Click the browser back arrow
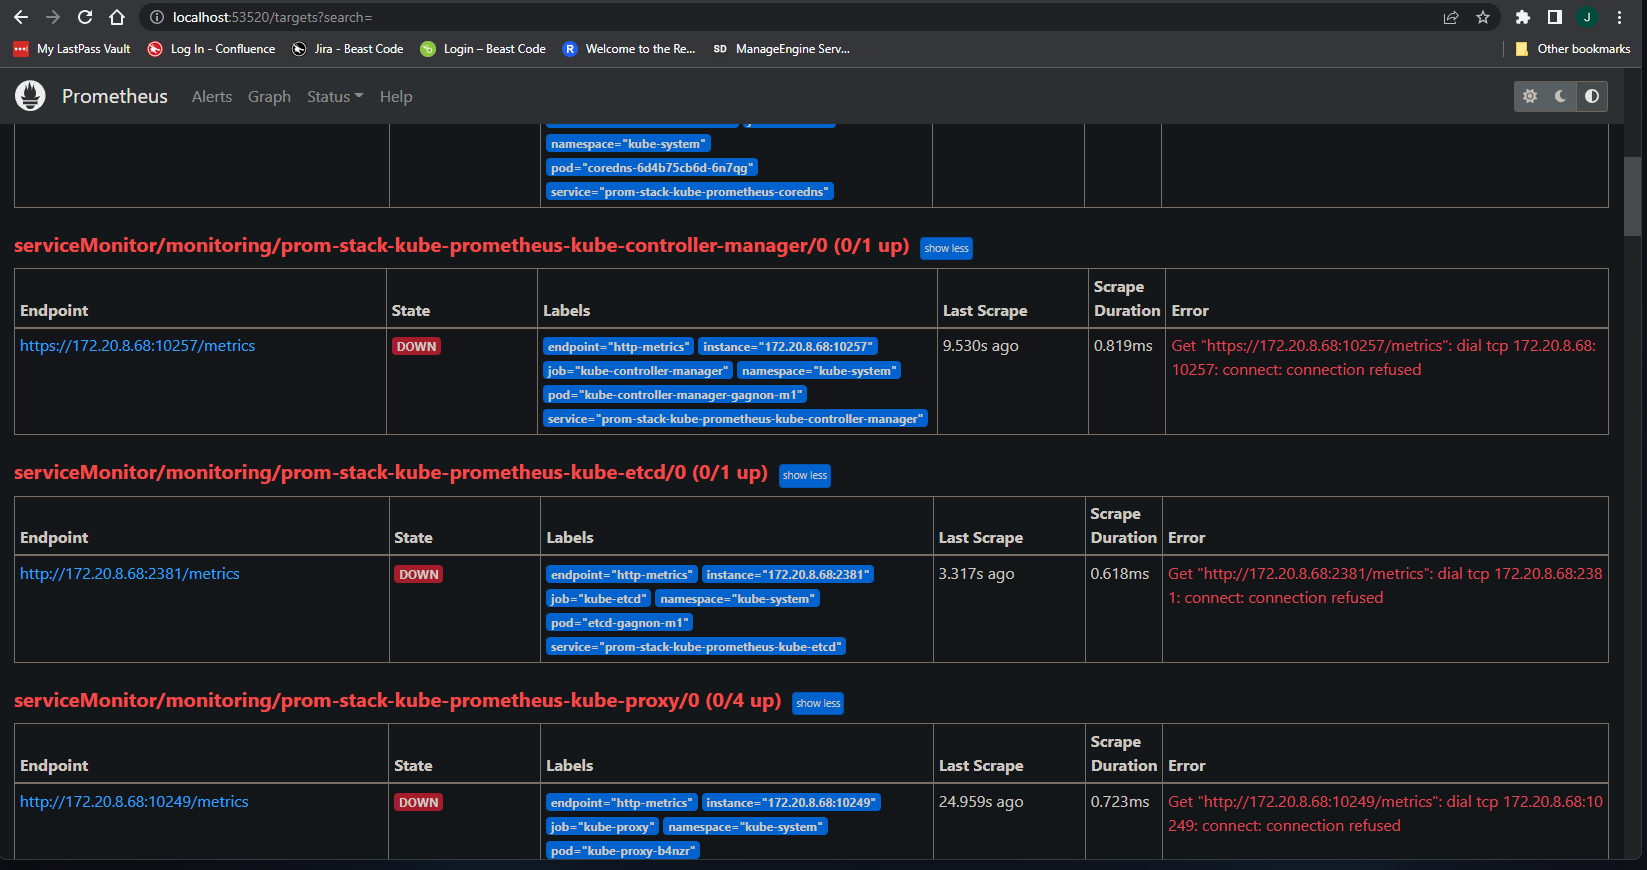Image resolution: width=1647 pixels, height=870 pixels. pyautogui.click(x=21, y=17)
